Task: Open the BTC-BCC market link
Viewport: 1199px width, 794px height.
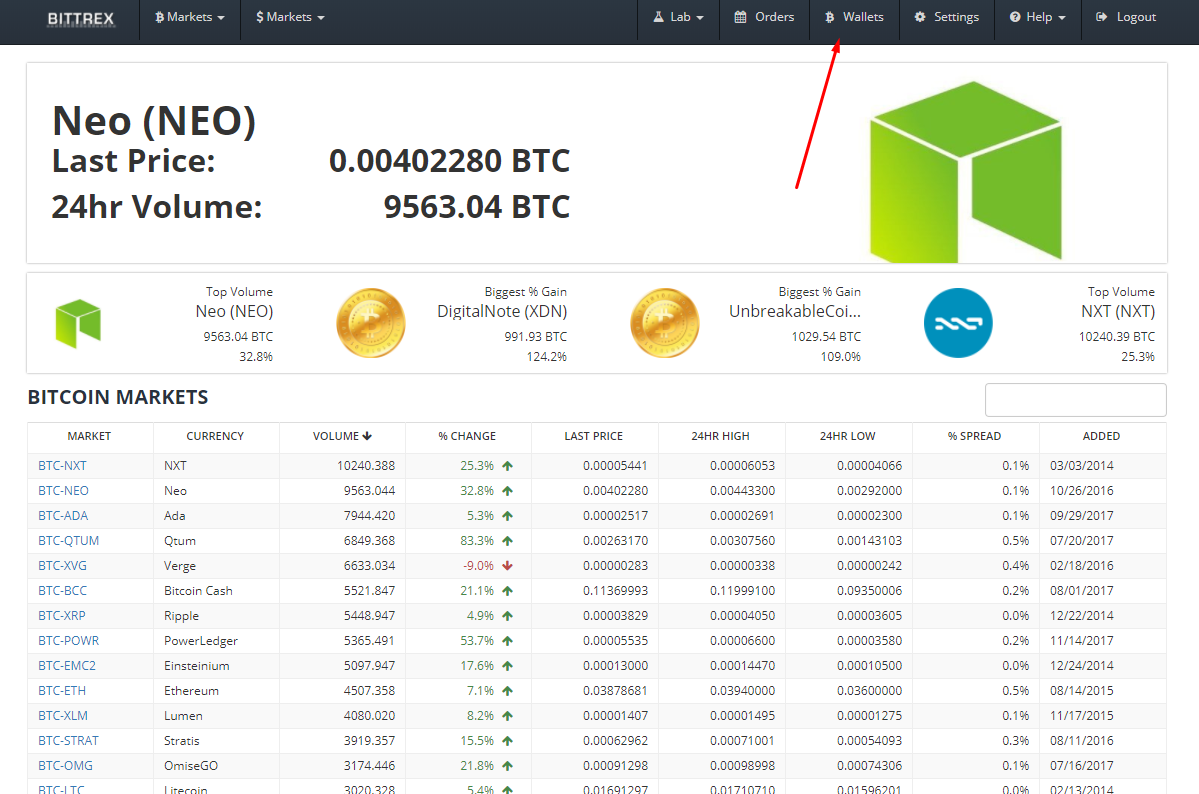Action: click(x=63, y=591)
